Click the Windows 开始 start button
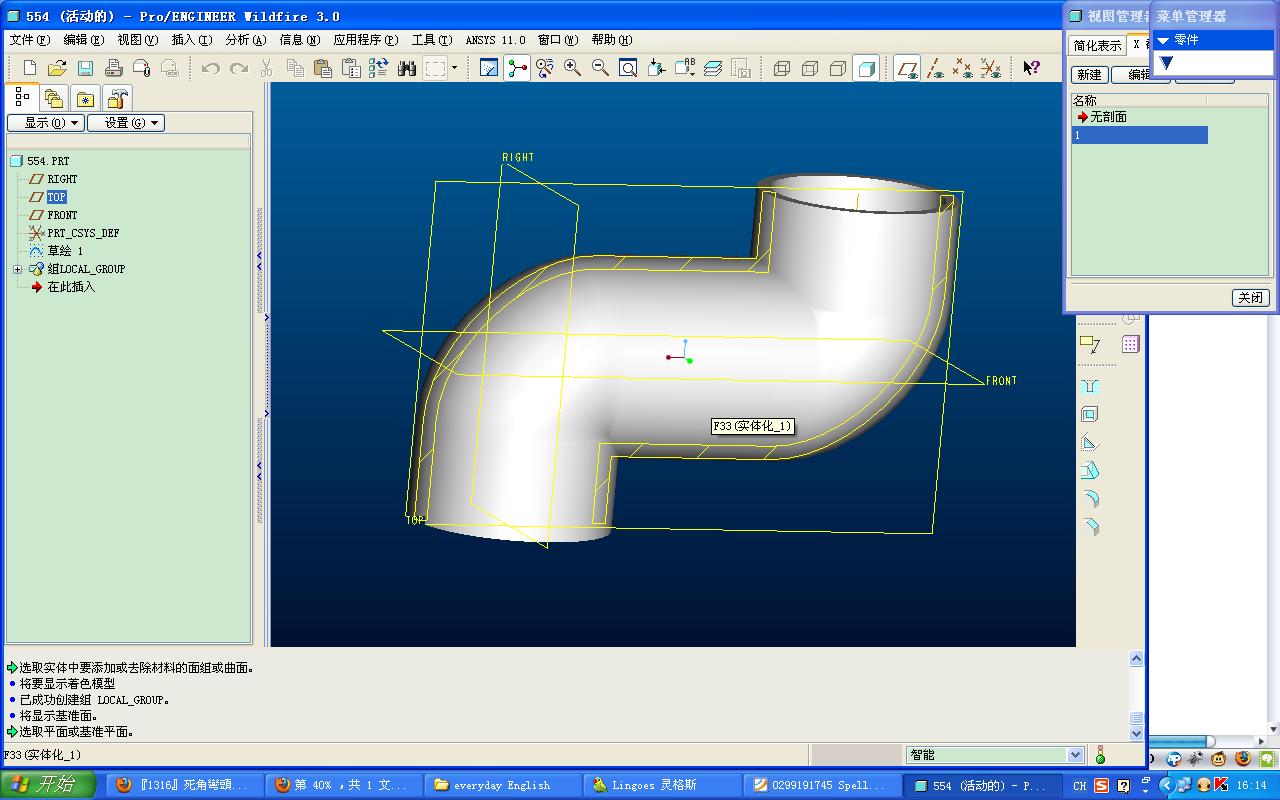This screenshot has height=800, width=1280. click(48, 785)
